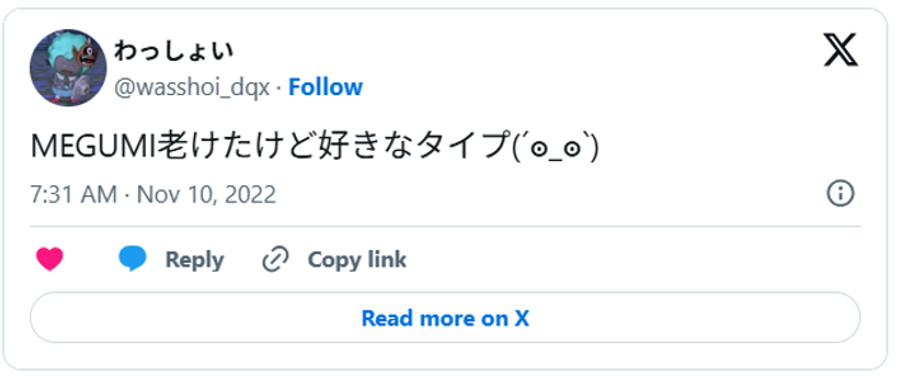The image size is (897, 380).
Task: Open the わっしょい profile avatar
Action: click(68, 68)
